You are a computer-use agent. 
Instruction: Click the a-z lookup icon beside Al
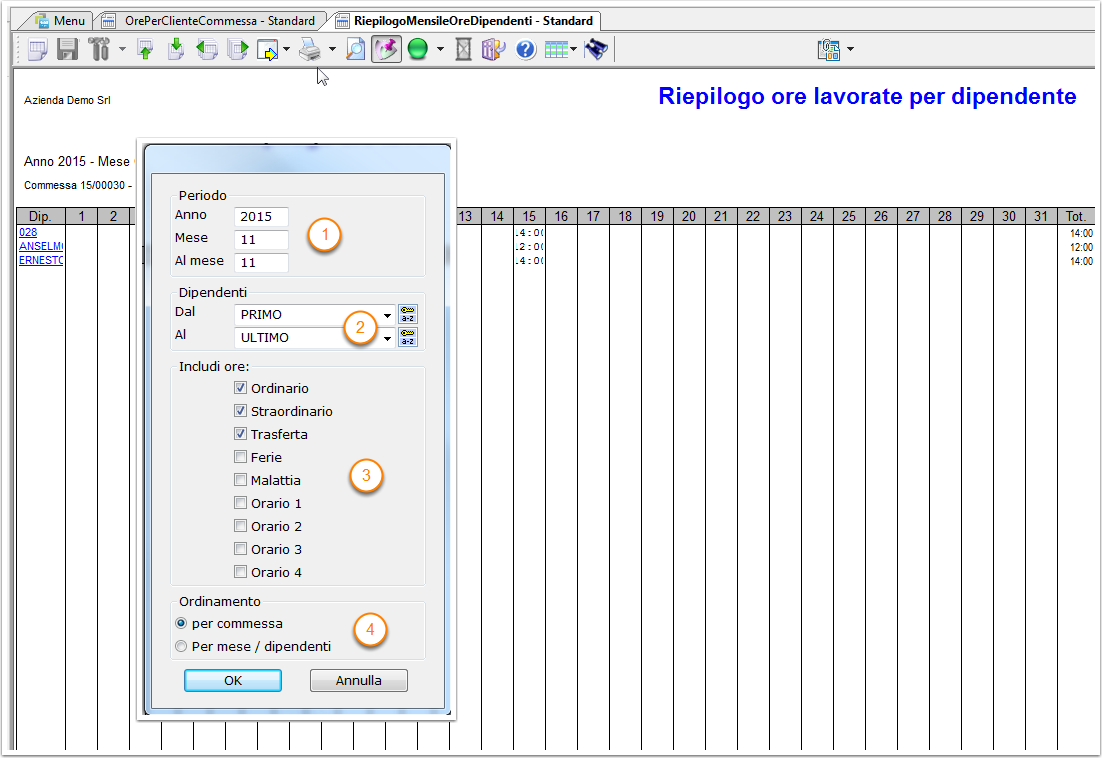[x=408, y=337]
